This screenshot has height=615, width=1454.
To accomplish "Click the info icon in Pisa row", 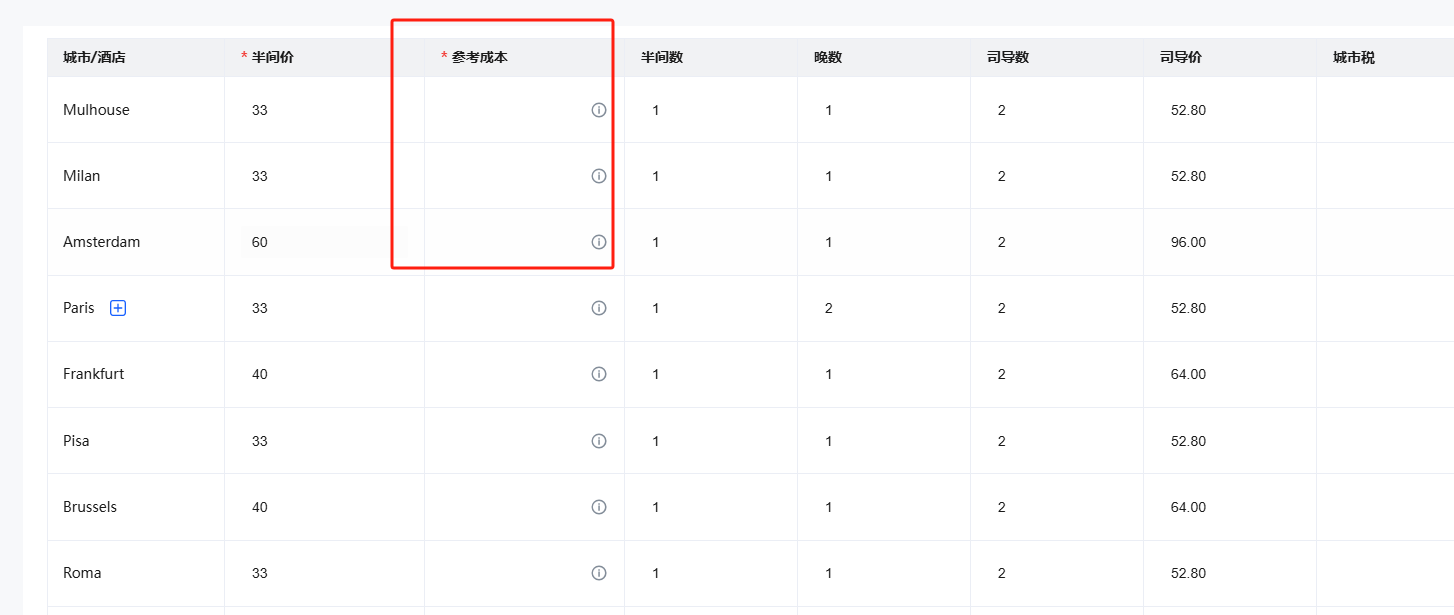I will pos(599,441).
